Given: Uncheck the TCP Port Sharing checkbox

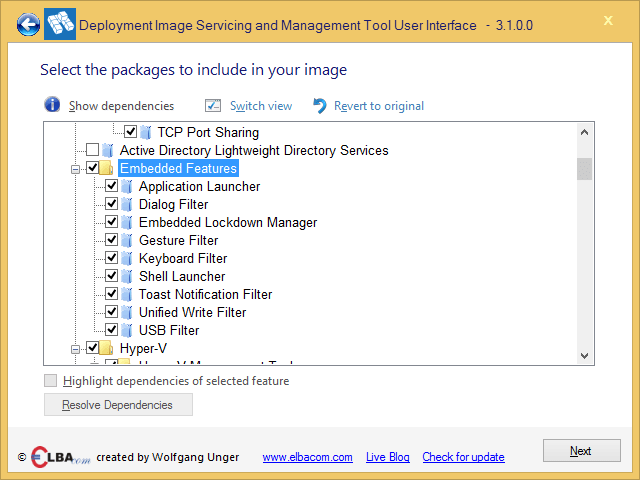Looking at the screenshot, I should point(131,131).
